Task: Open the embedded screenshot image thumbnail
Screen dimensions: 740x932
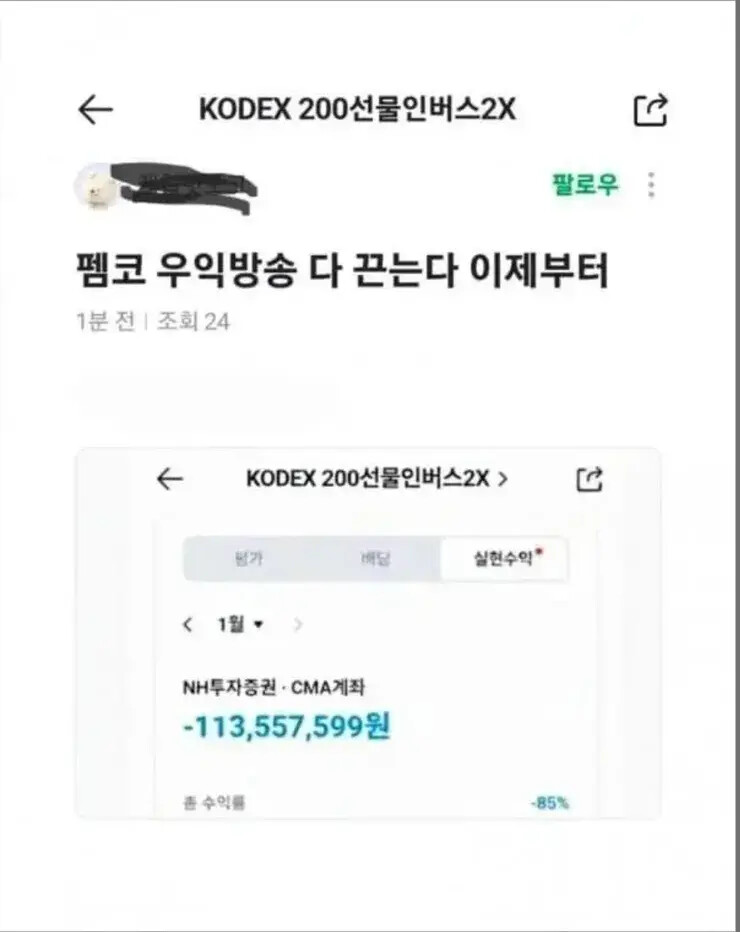Action: click(368, 634)
